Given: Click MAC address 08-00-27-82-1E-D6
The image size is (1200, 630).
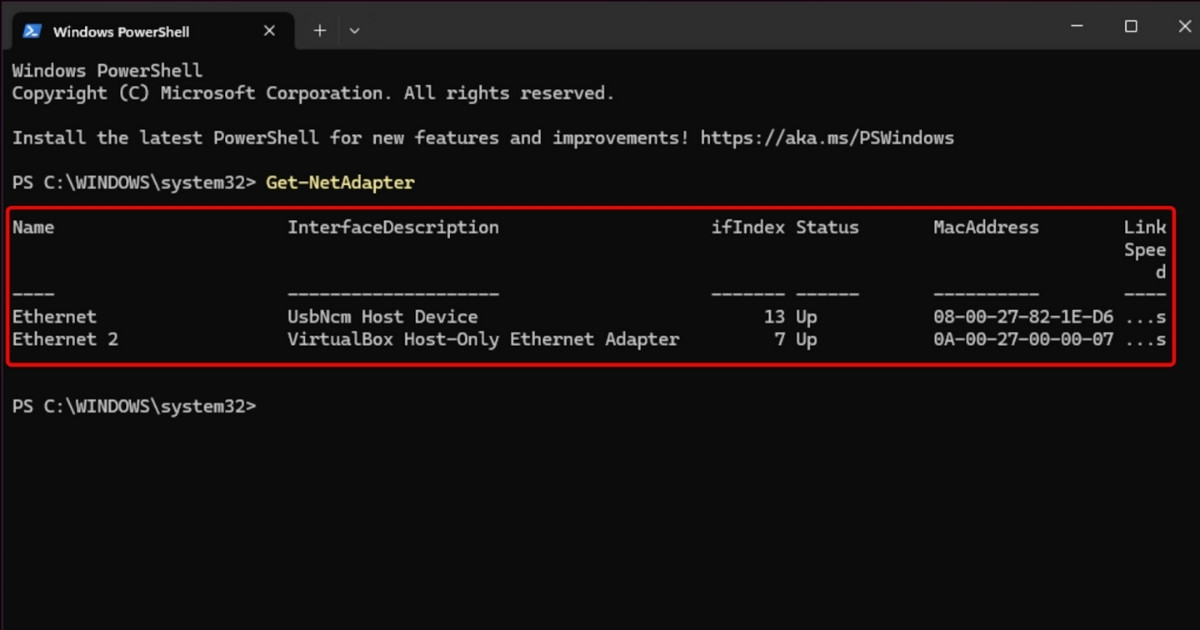Looking at the screenshot, I should 1023,317.
